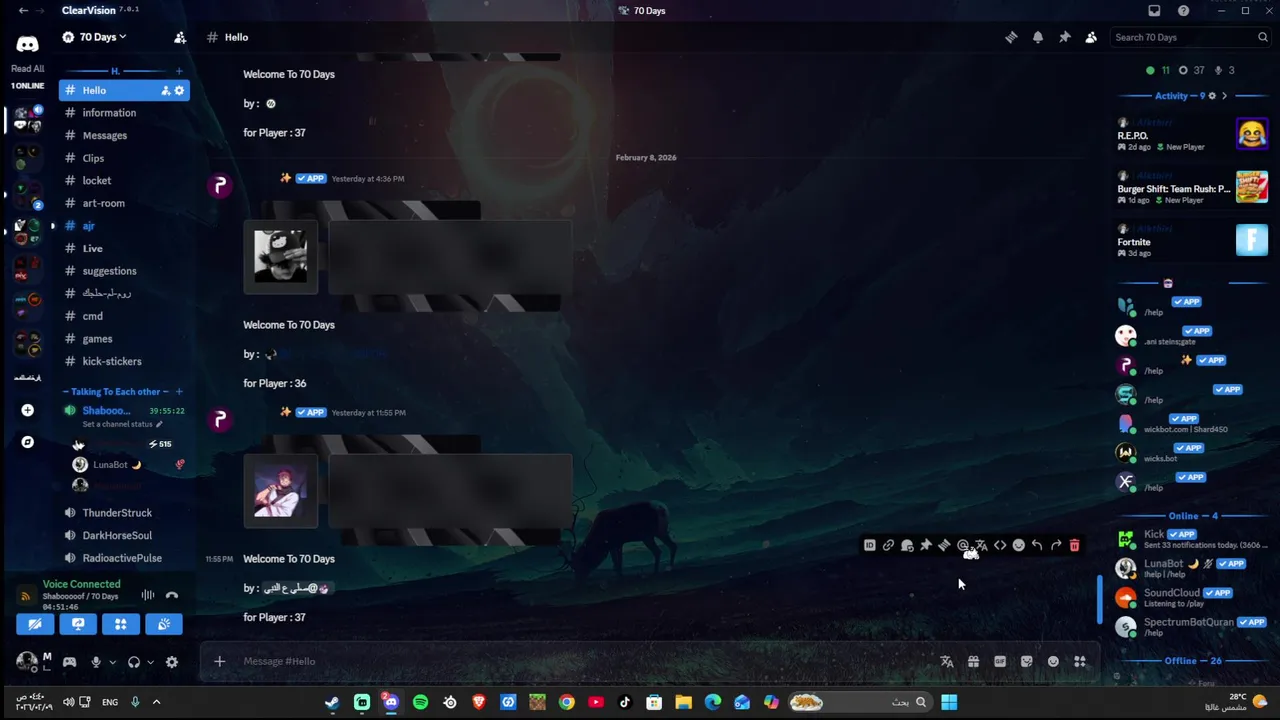Share your screen button in voice panel
Viewport: 1280px width, 720px height.
[78, 624]
